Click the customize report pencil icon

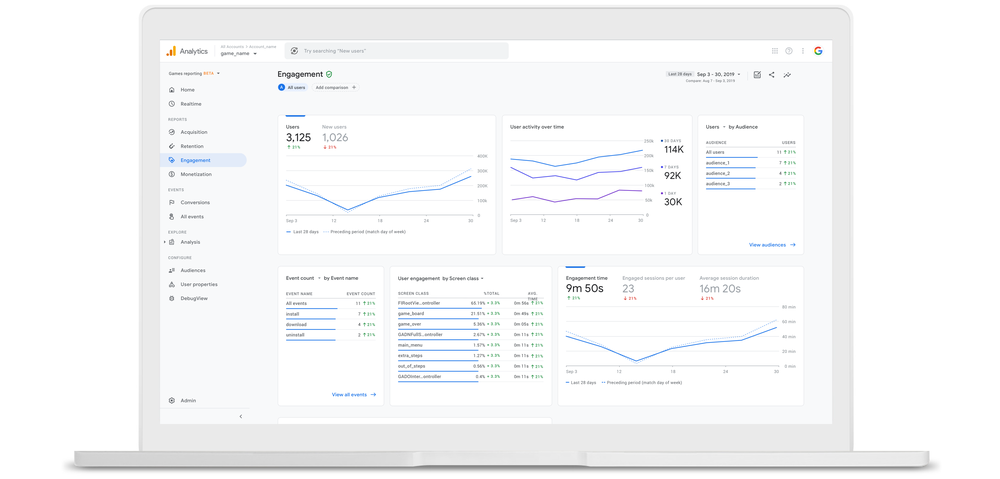click(757, 75)
